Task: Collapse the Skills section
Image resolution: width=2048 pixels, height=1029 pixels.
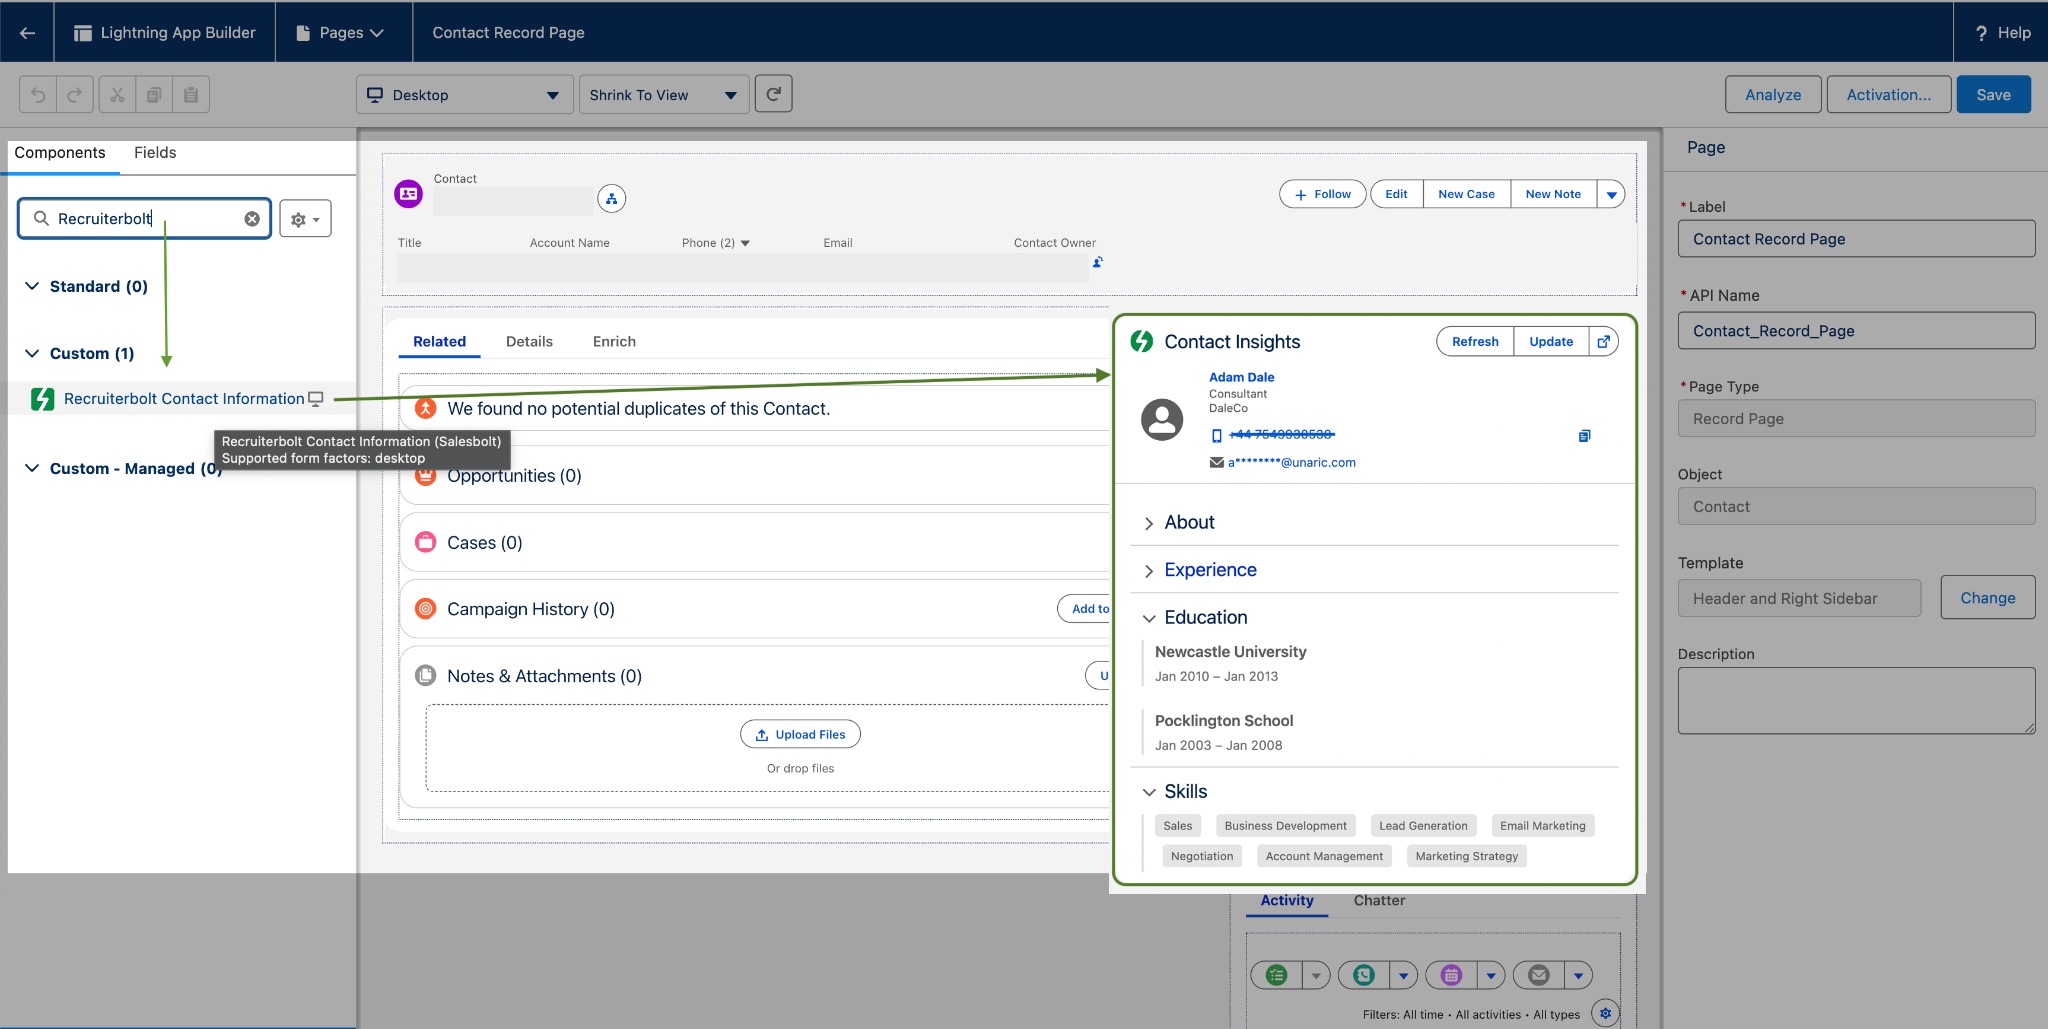Action: [x=1149, y=792]
